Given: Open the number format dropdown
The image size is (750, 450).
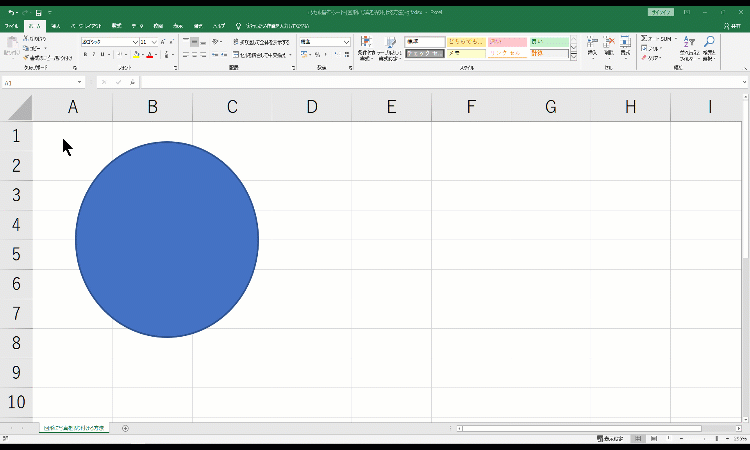Looking at the screenshot, I should click(x=347, y=42).
